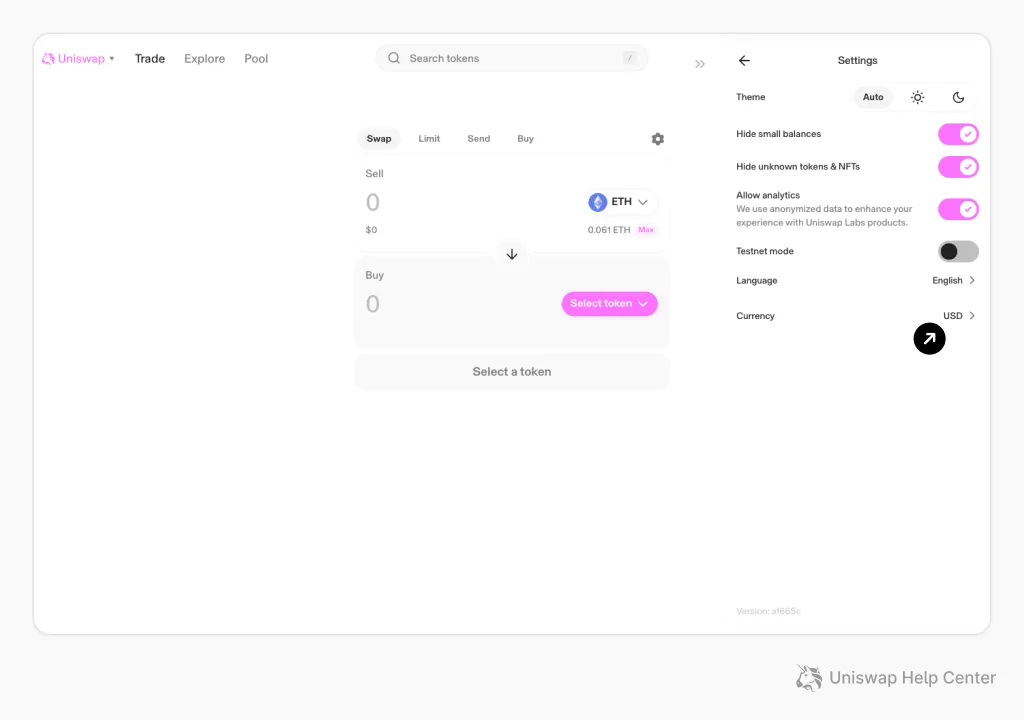Select the Swap tab
Viewport: 1024px width, 720px height.
(x=379, y=139)
